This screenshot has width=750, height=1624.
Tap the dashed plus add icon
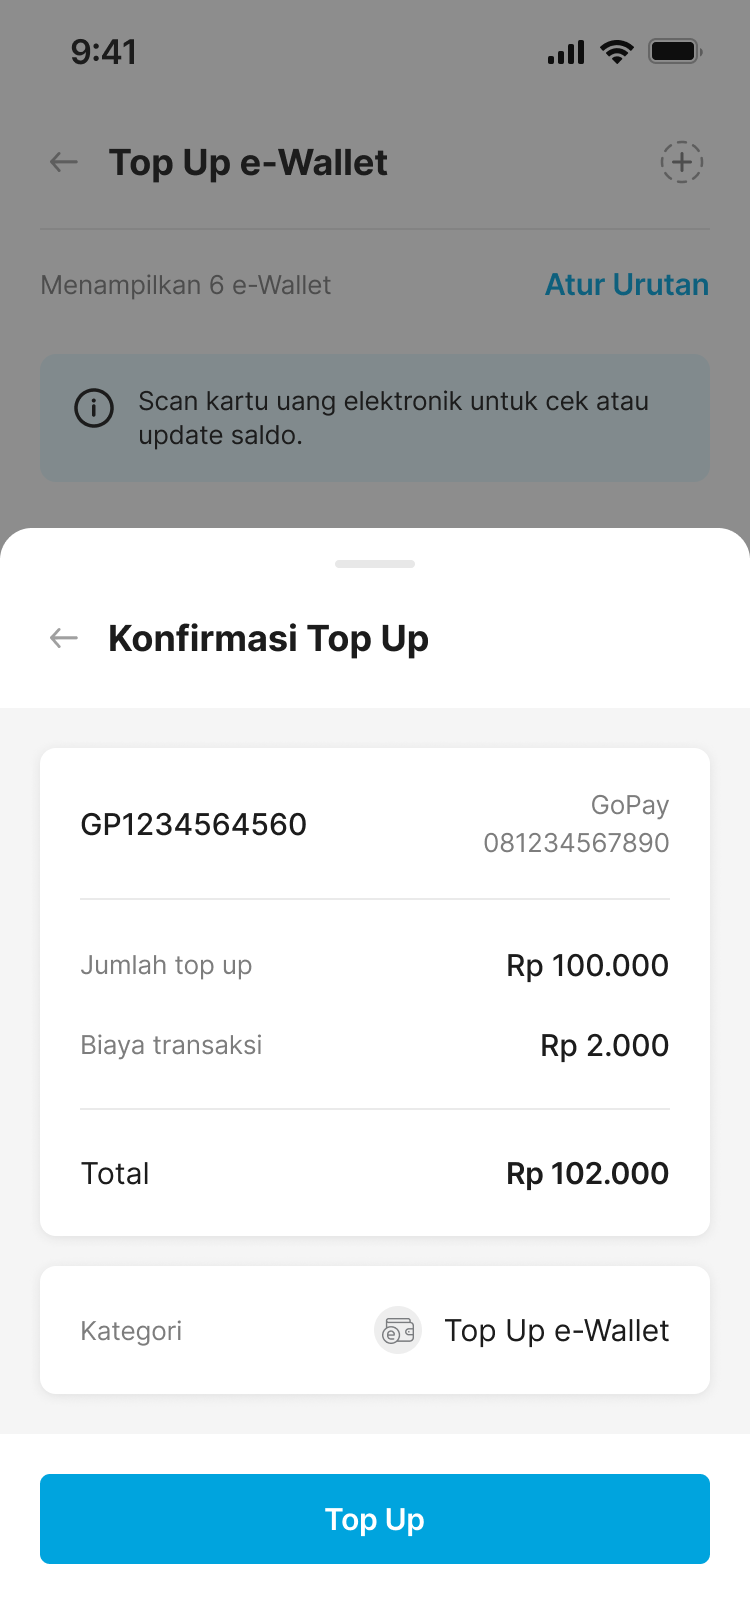[681, 162]
